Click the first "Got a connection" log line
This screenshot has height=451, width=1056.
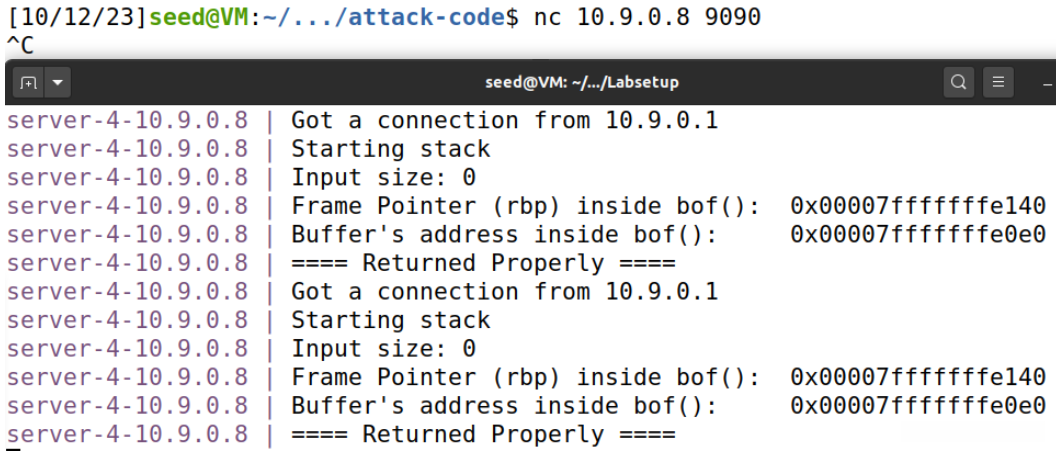(504, 121)
